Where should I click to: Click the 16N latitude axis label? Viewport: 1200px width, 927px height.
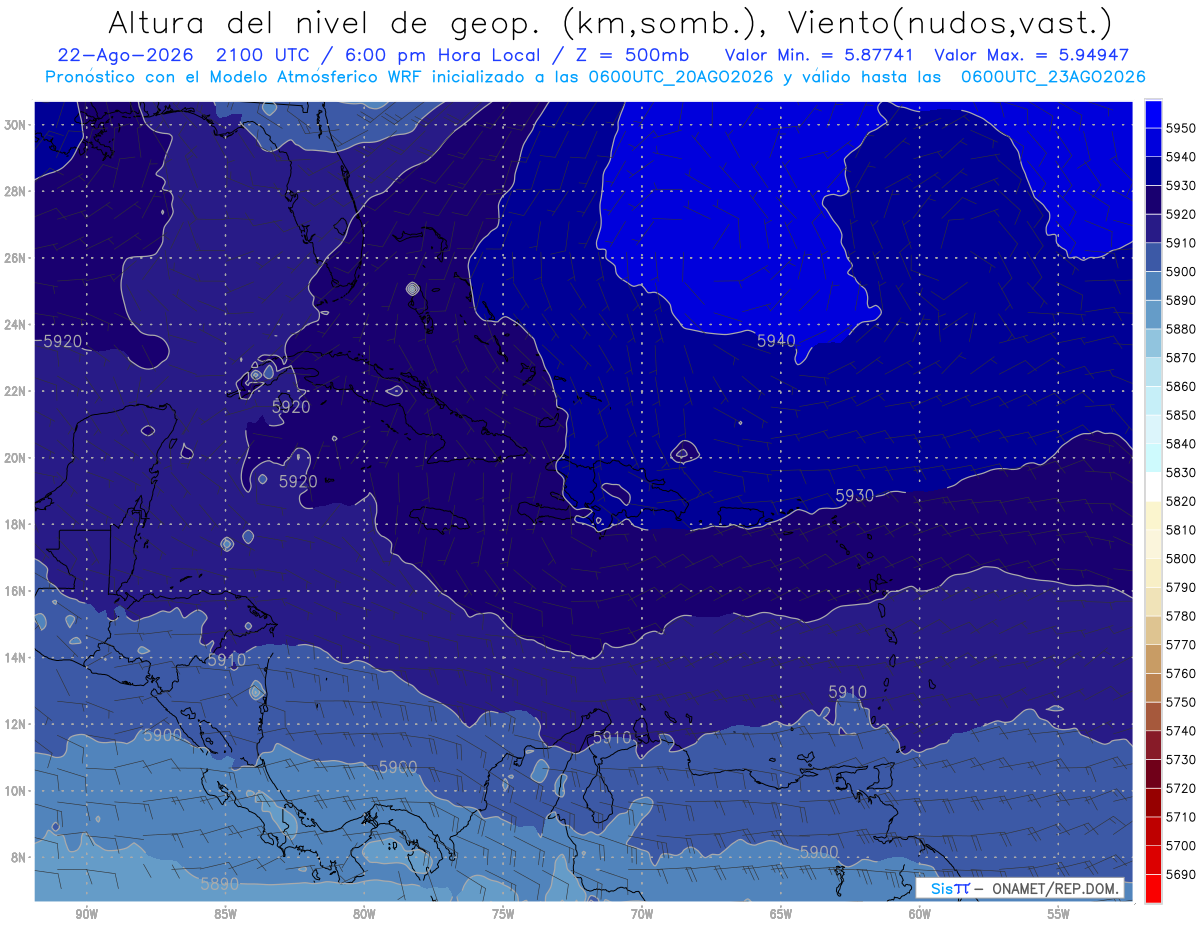pos(15,591)
